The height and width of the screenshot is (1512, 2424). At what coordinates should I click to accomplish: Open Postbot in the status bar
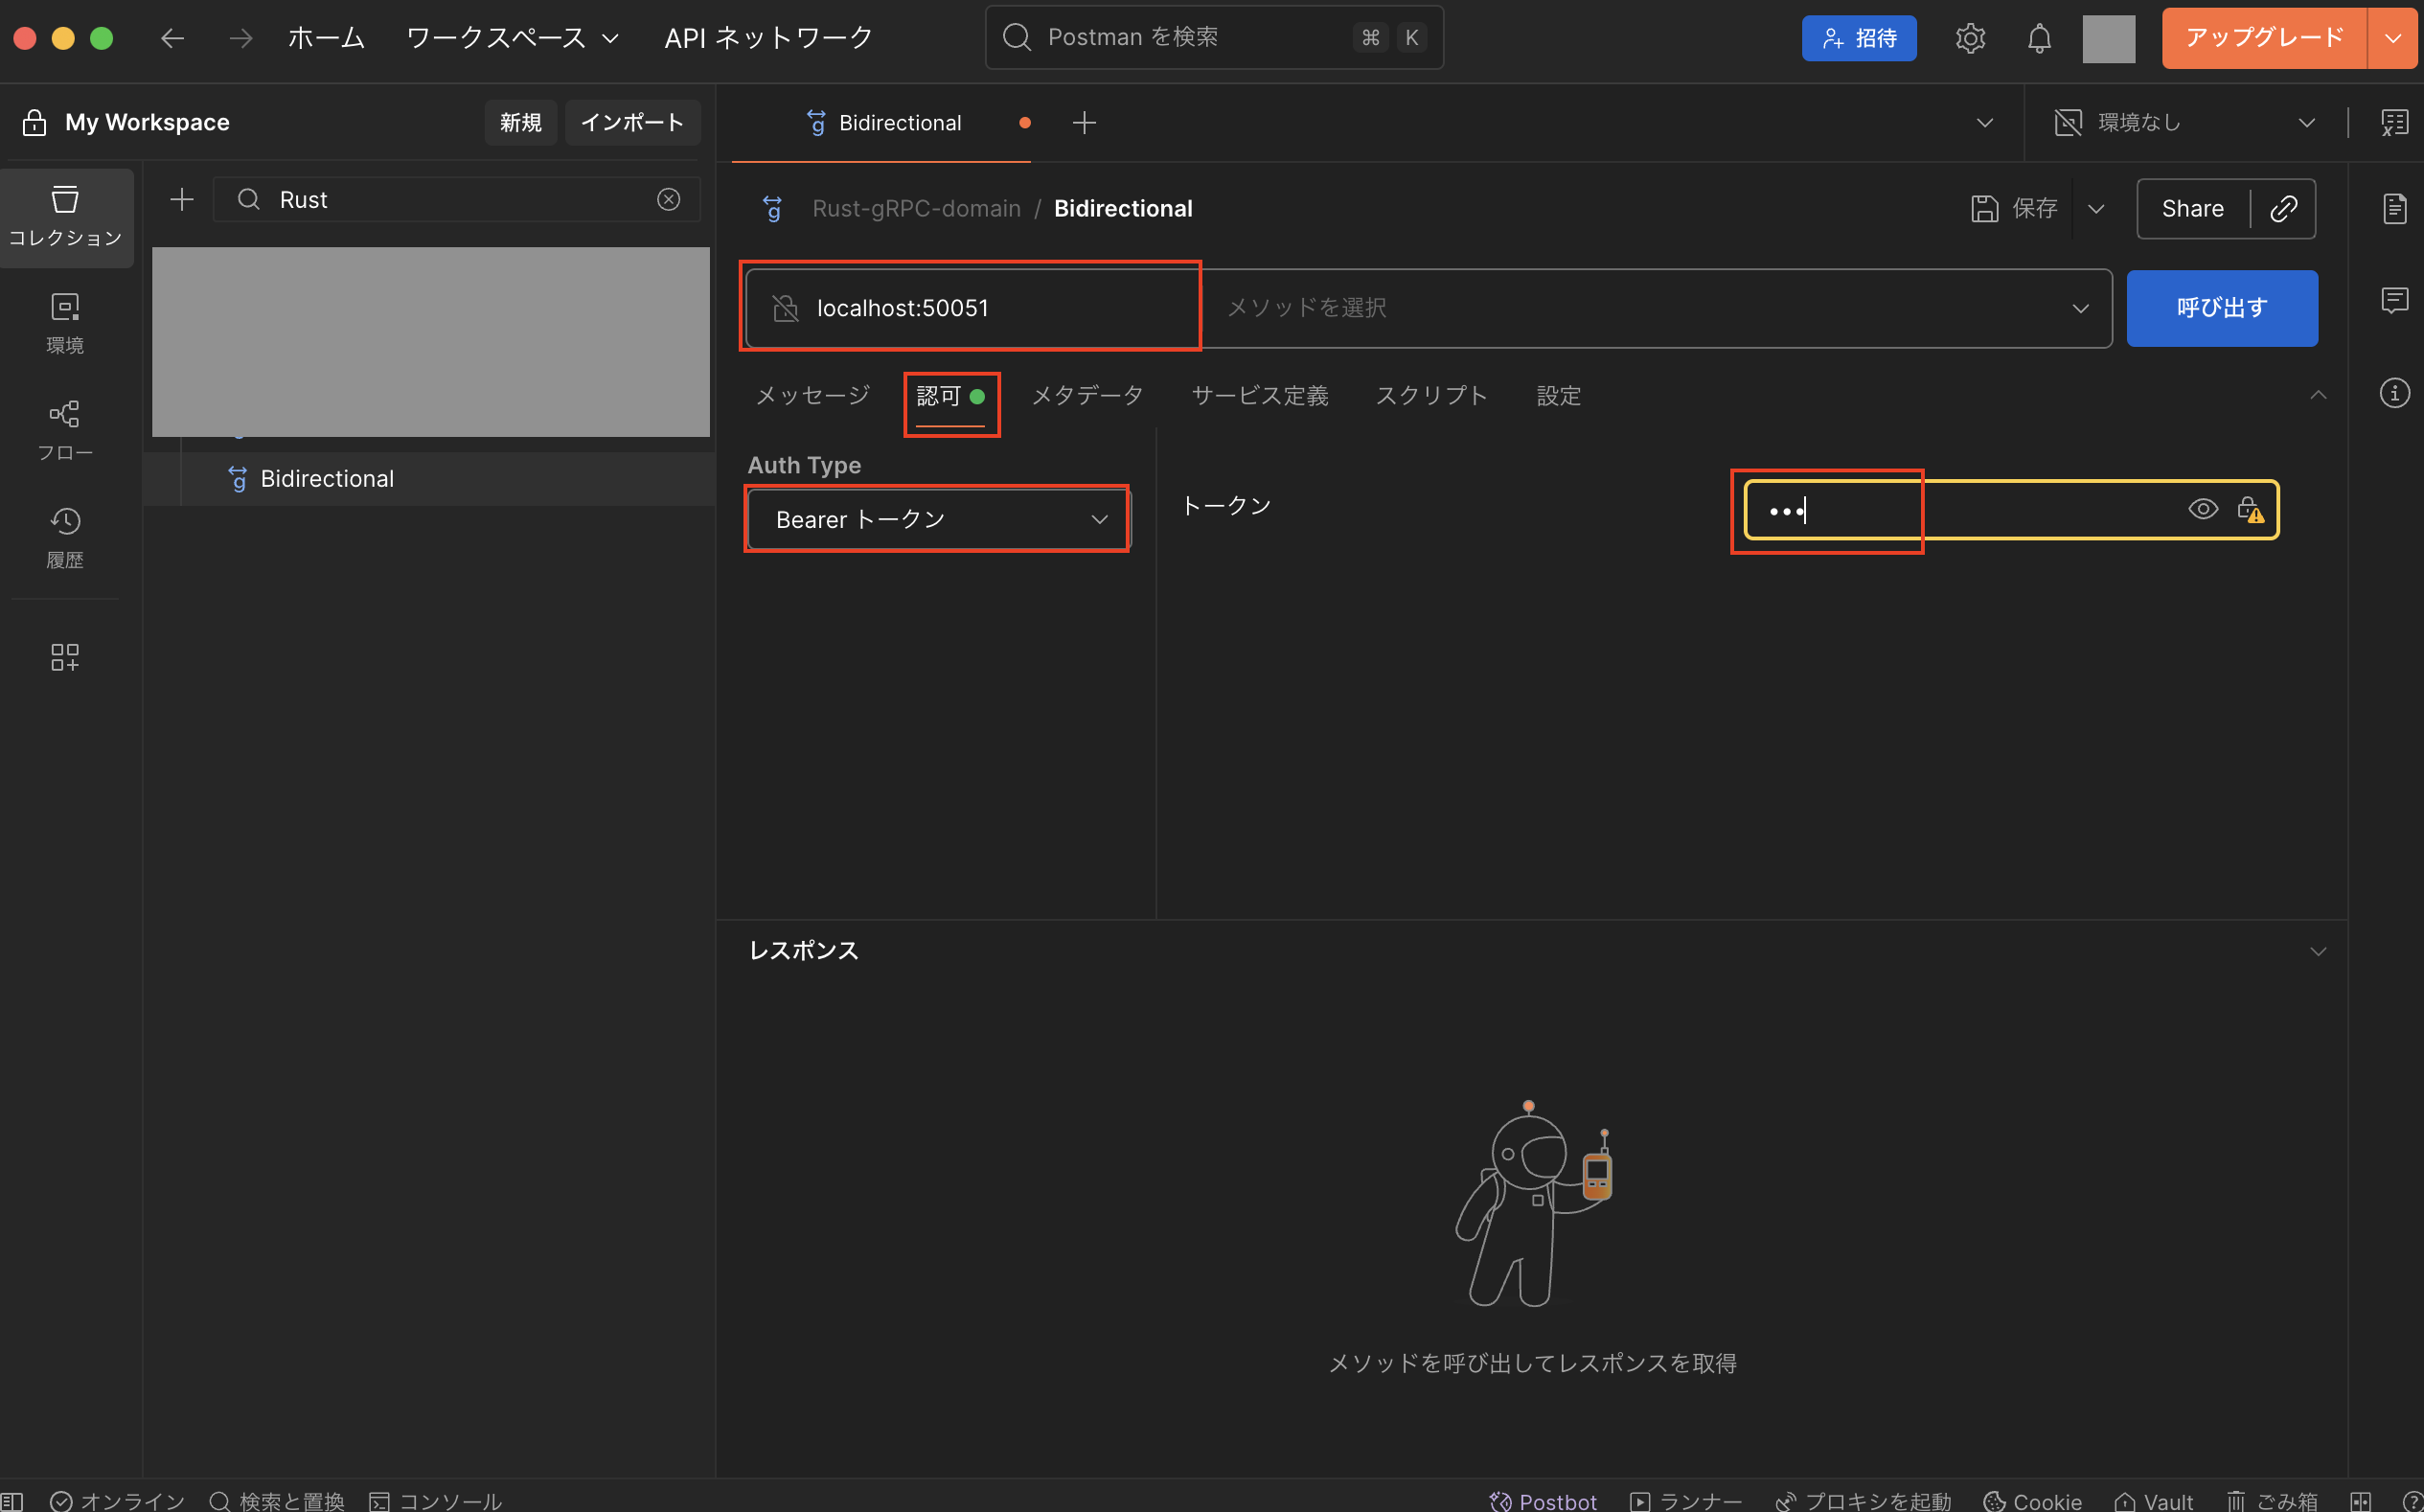[1542, 1501]
